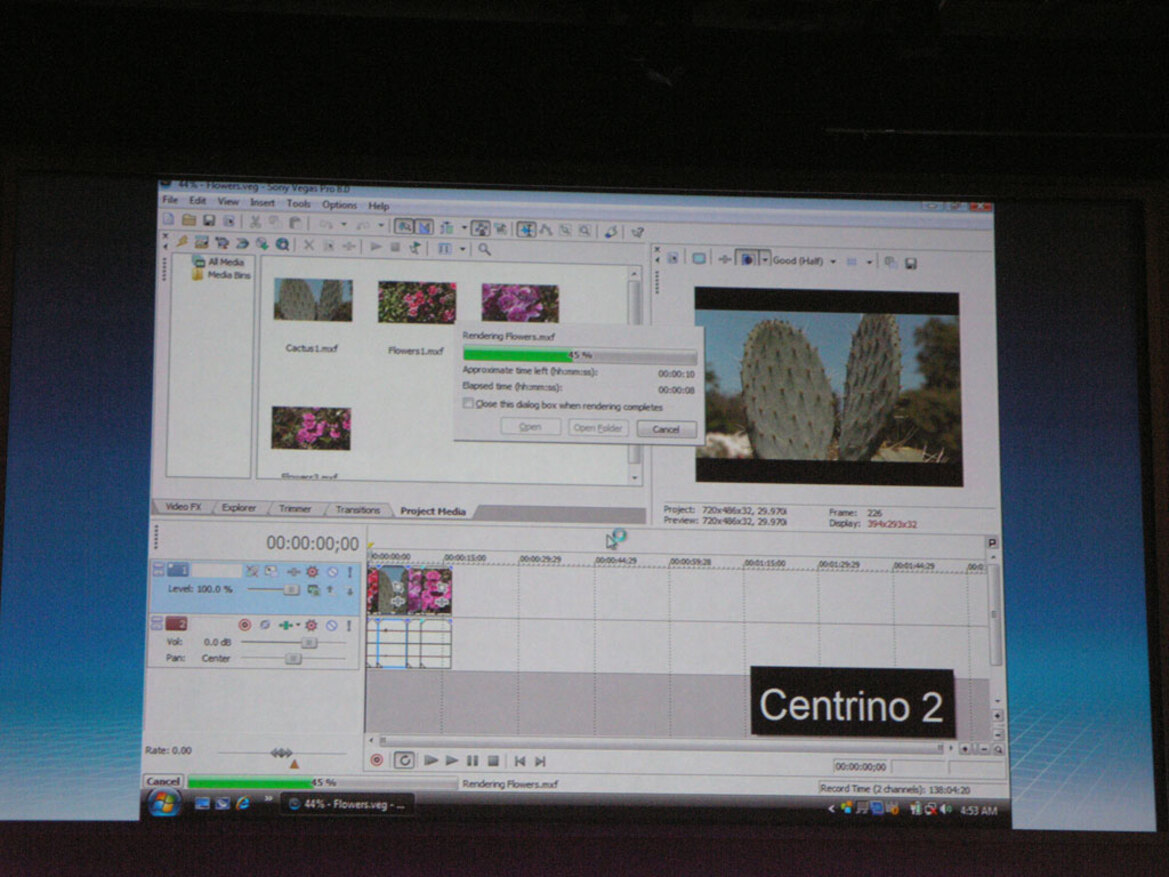Adjust the Pan Center slider on track 2
Screen dimensions: 1169x877
click(293, 658)
